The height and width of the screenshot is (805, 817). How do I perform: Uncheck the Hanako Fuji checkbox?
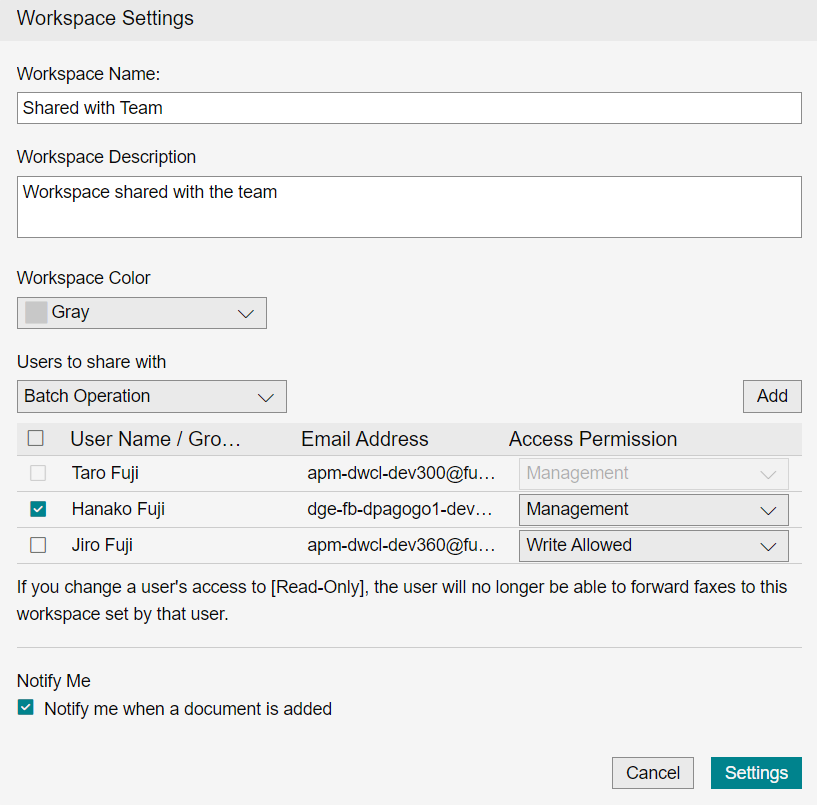(38, 510)
